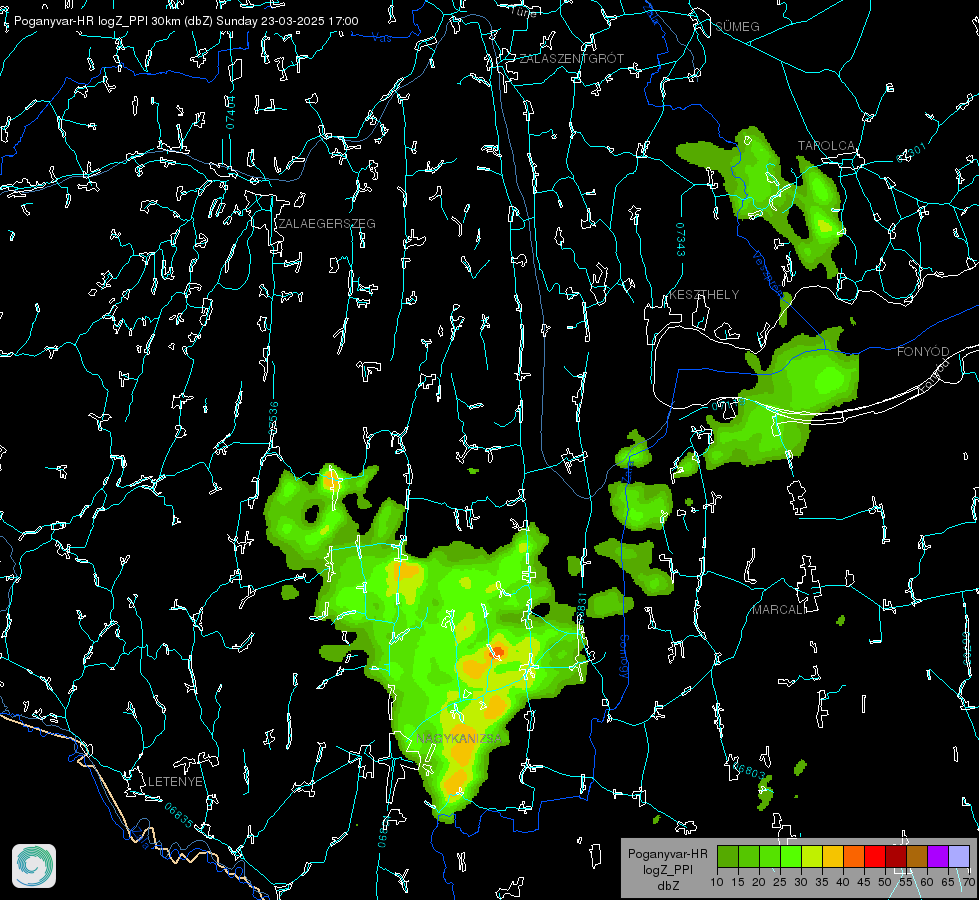Screen dimensions: 979x900
Task: Click the red storm core north of Nagykanizsa
Action: tap(498, 652)
